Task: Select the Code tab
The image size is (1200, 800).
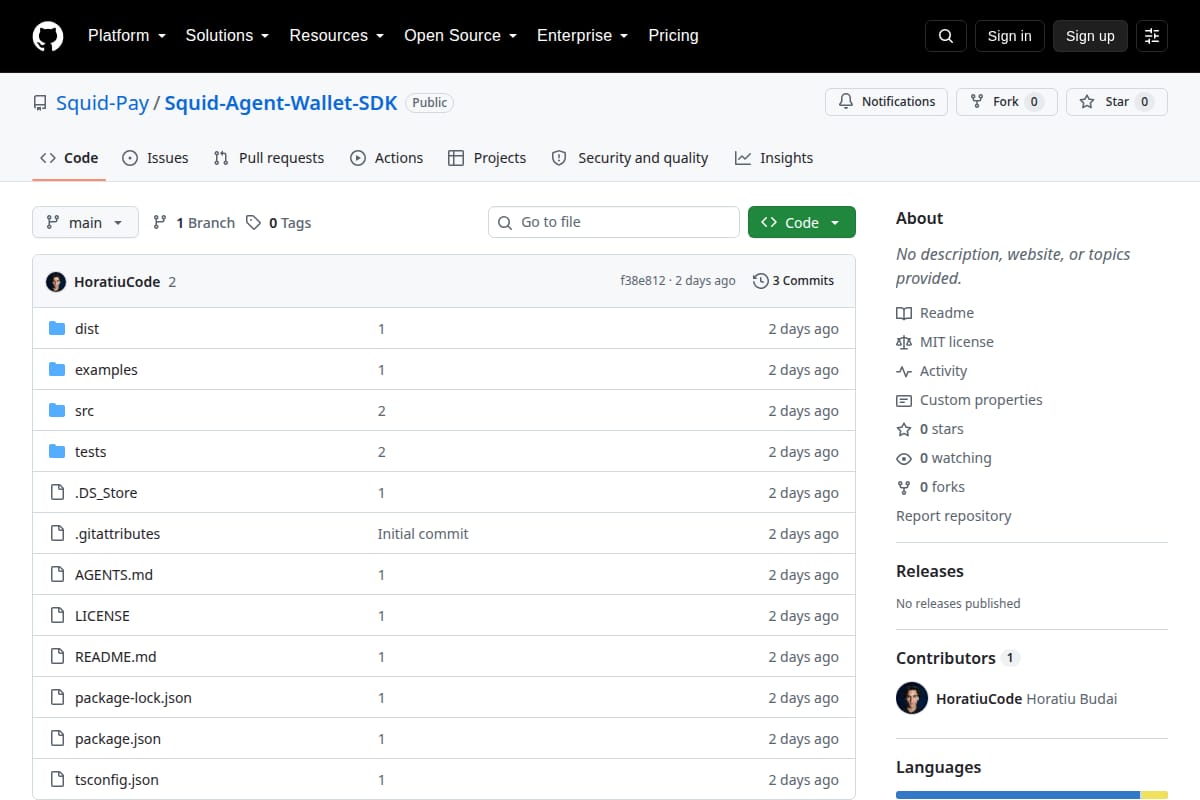Action: click(x=69, y=158)
